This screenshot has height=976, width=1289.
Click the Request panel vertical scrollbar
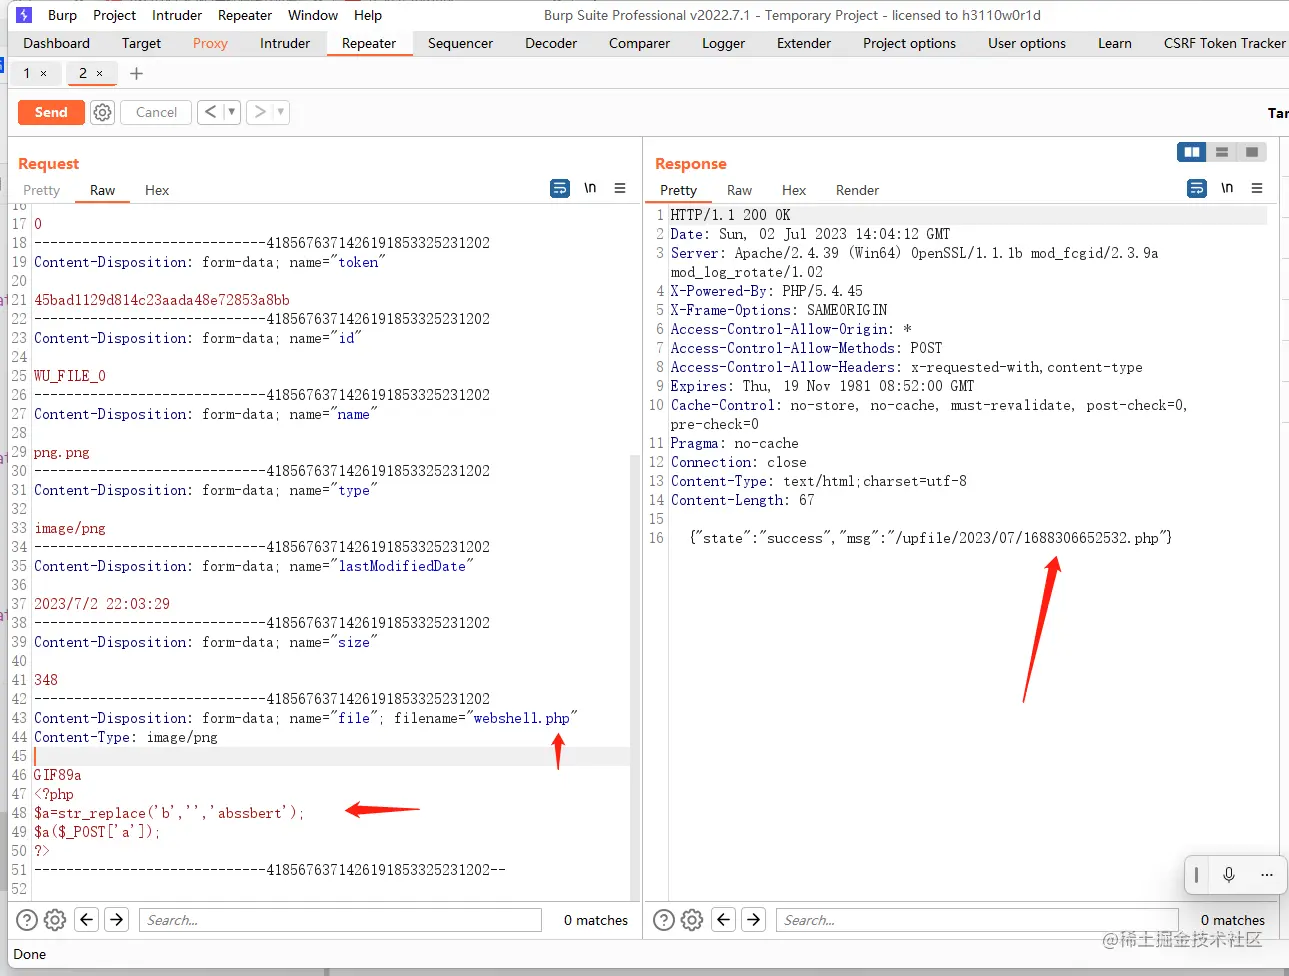(x=634, y=677)
